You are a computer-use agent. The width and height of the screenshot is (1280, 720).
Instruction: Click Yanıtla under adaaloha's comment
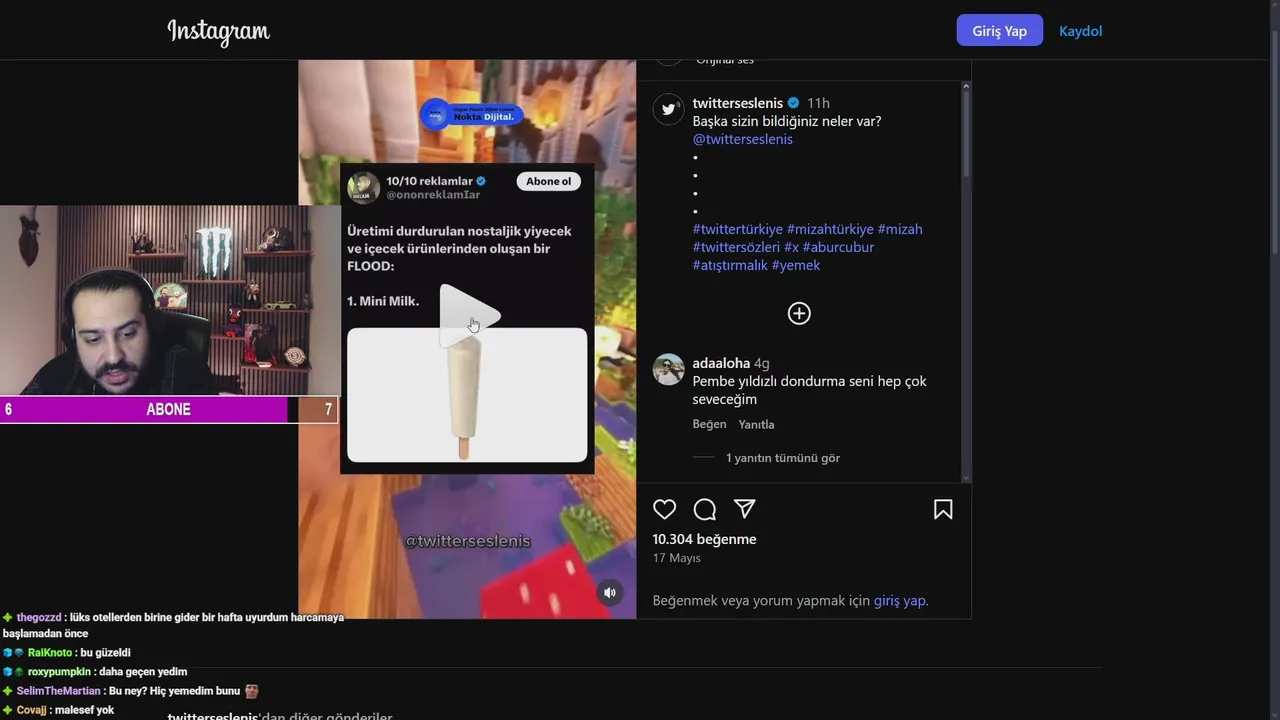point(756,424)
